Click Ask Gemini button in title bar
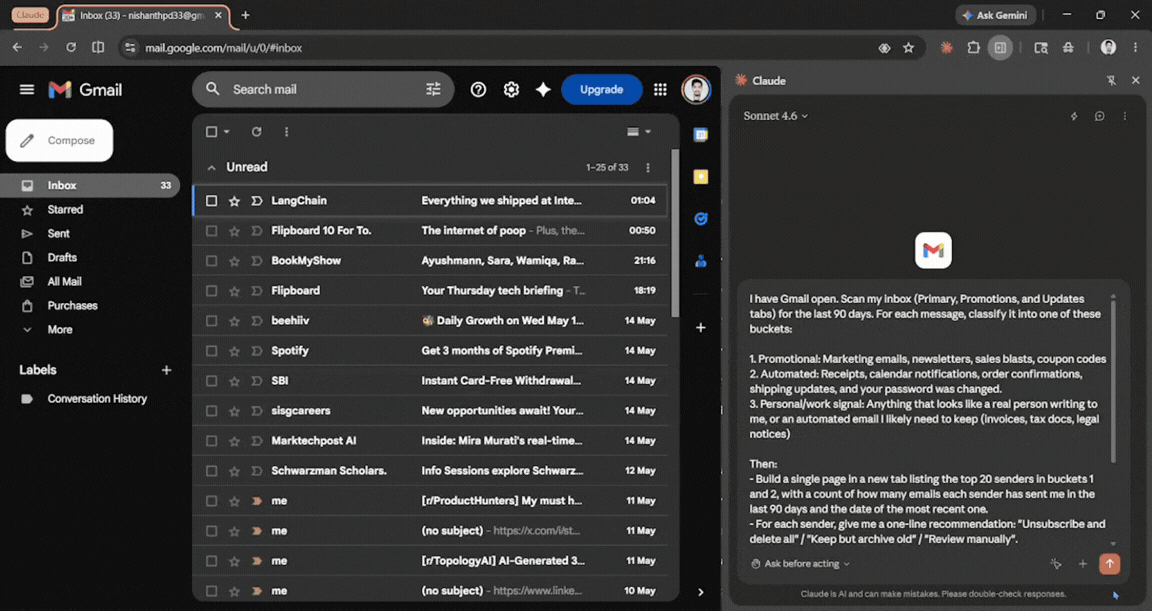 (x=996, y=15)
